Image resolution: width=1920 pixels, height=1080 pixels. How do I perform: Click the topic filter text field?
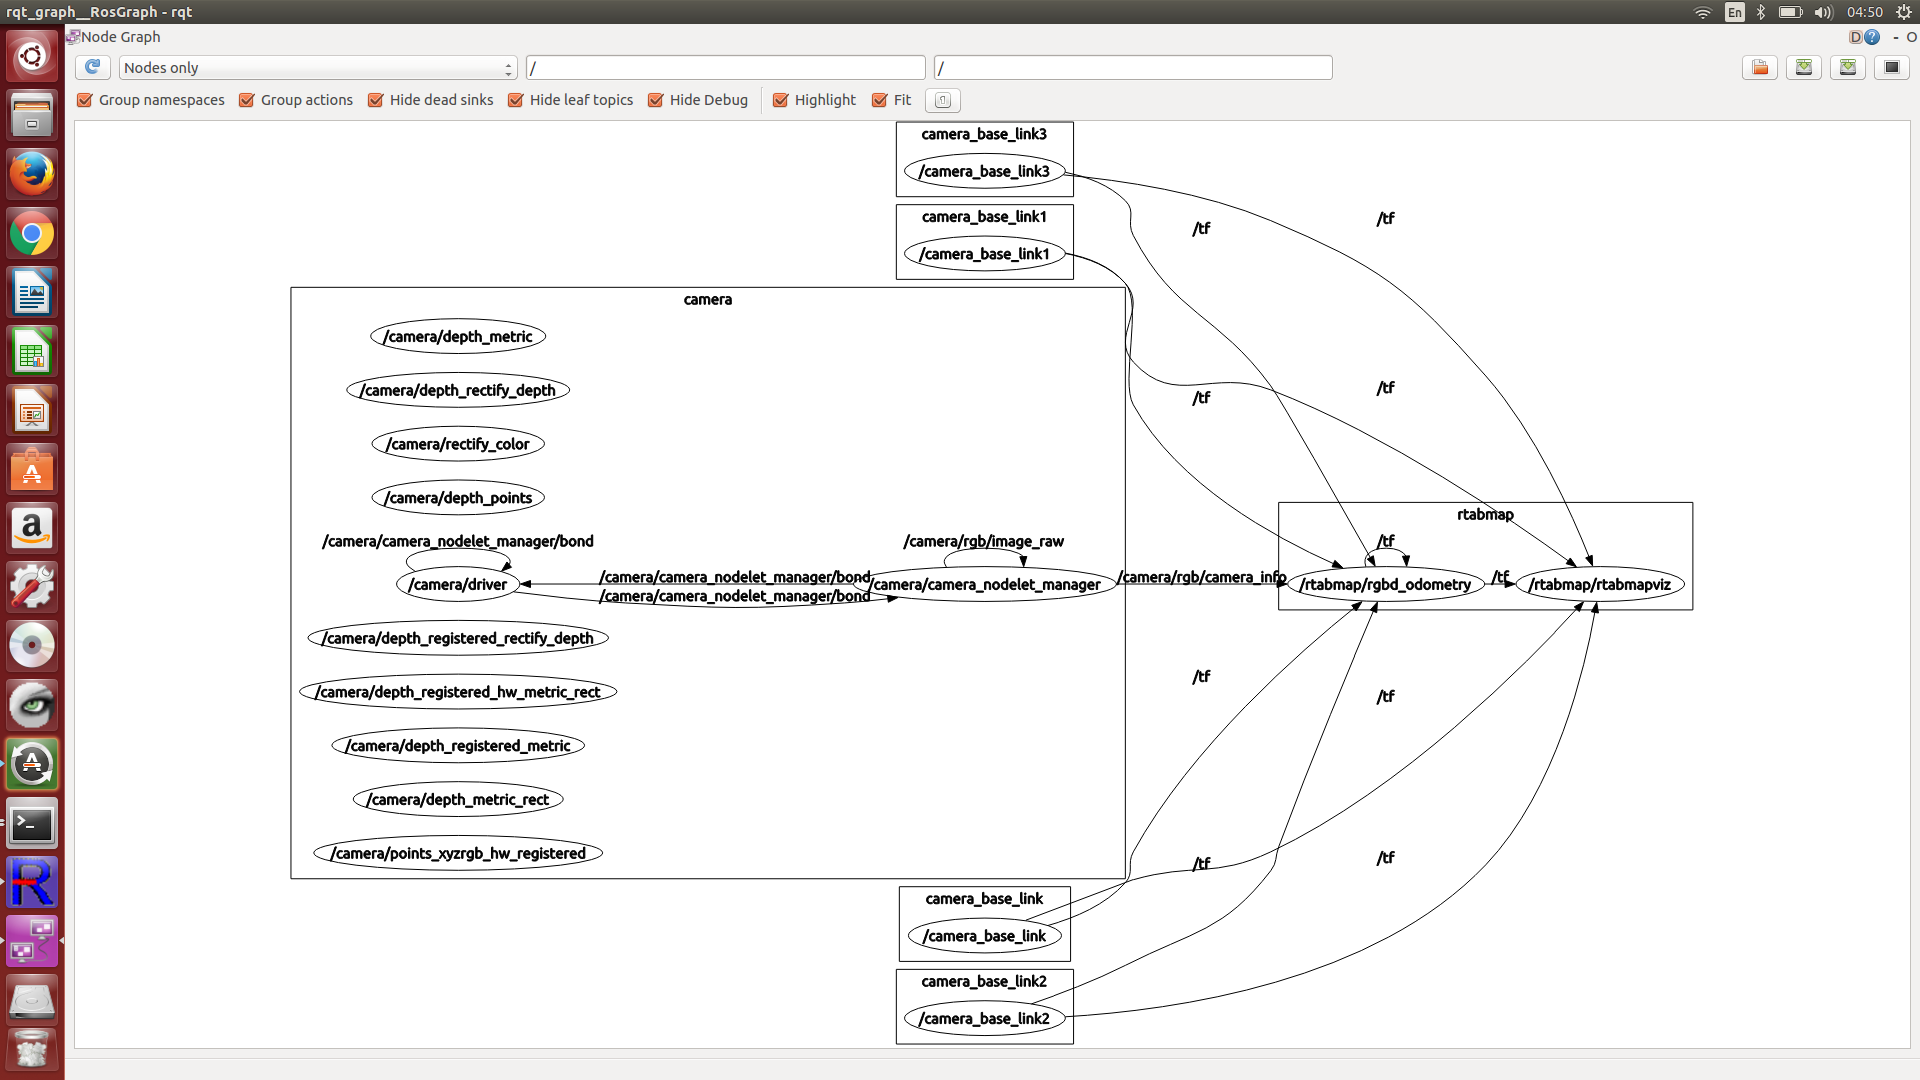click(1132, 67)
